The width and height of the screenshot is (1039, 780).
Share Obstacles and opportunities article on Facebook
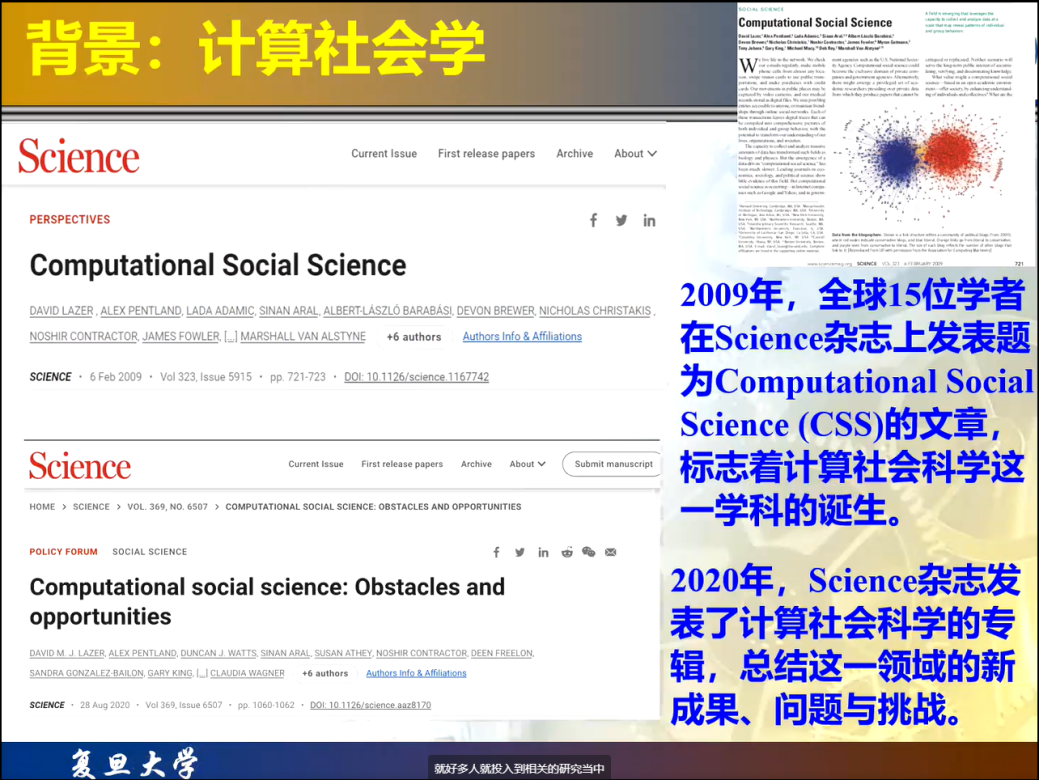click(496, 552)
